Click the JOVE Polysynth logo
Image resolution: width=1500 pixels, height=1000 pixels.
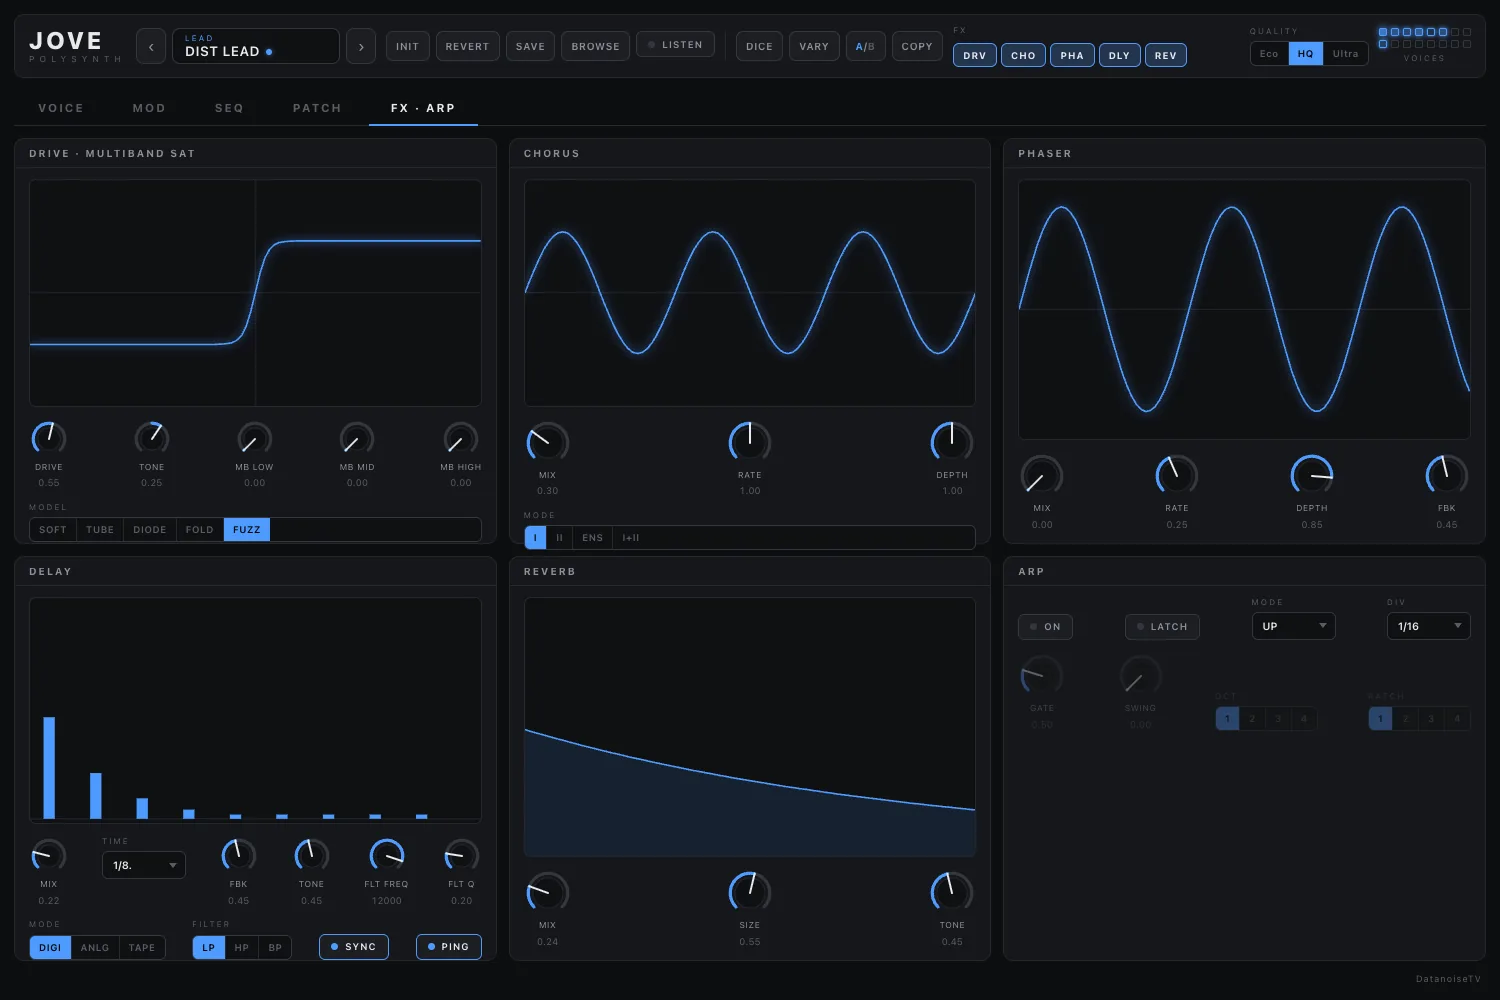coord(75,46)
